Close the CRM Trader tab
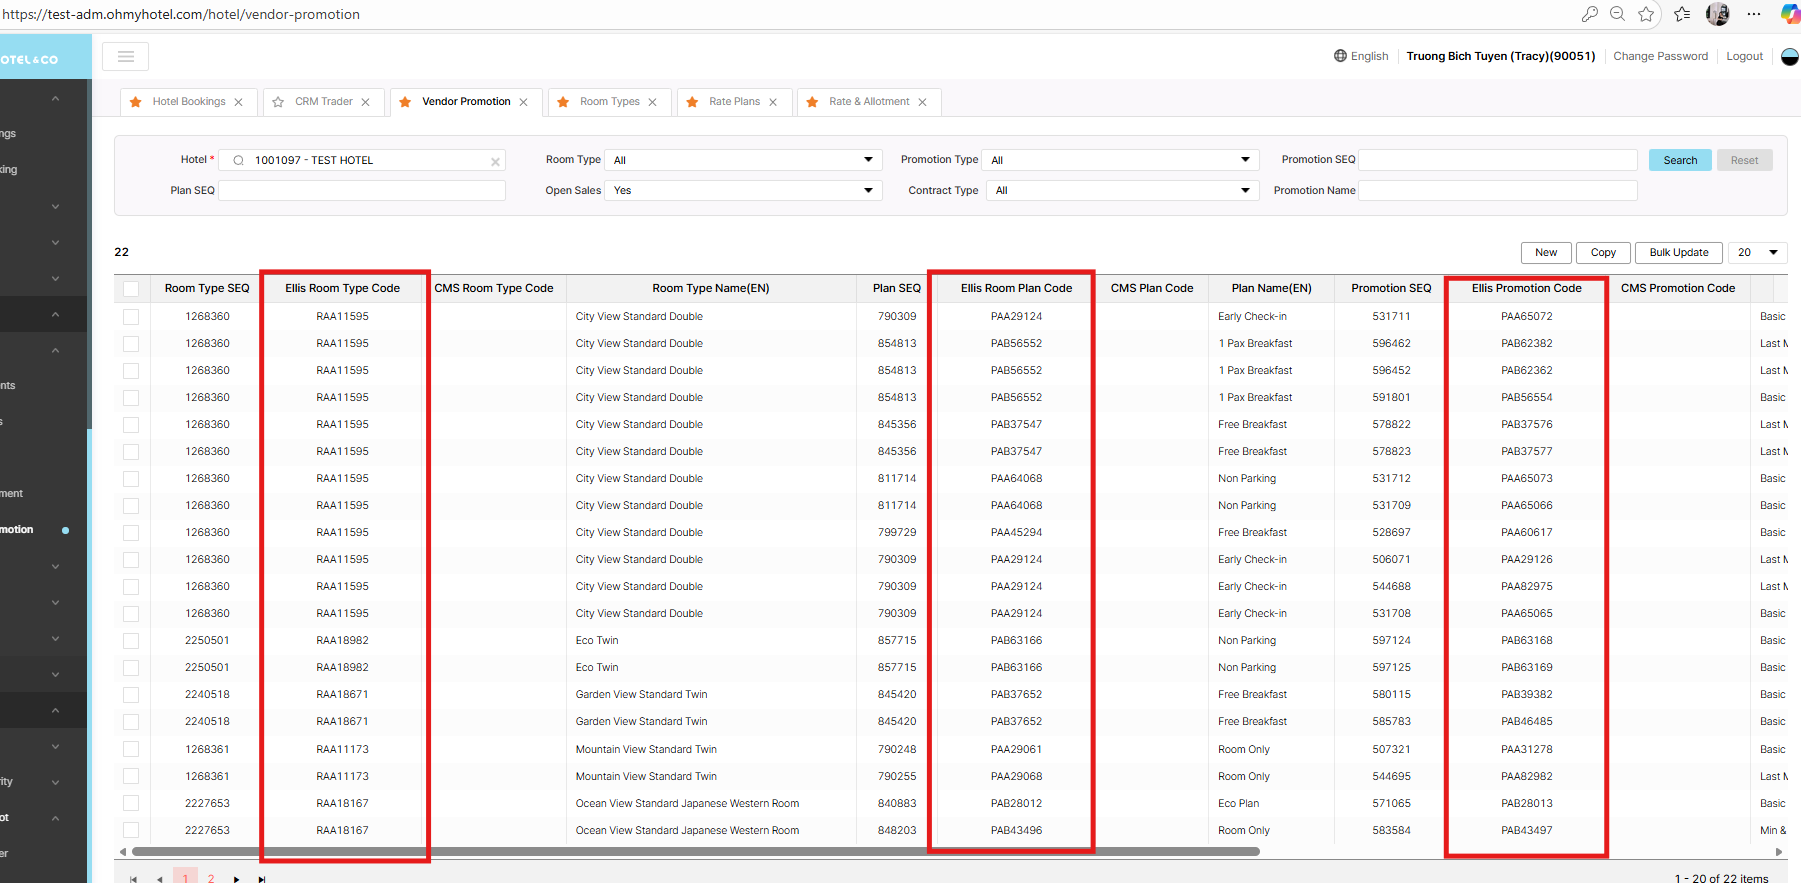1801x883 pixels. [366, 102]
